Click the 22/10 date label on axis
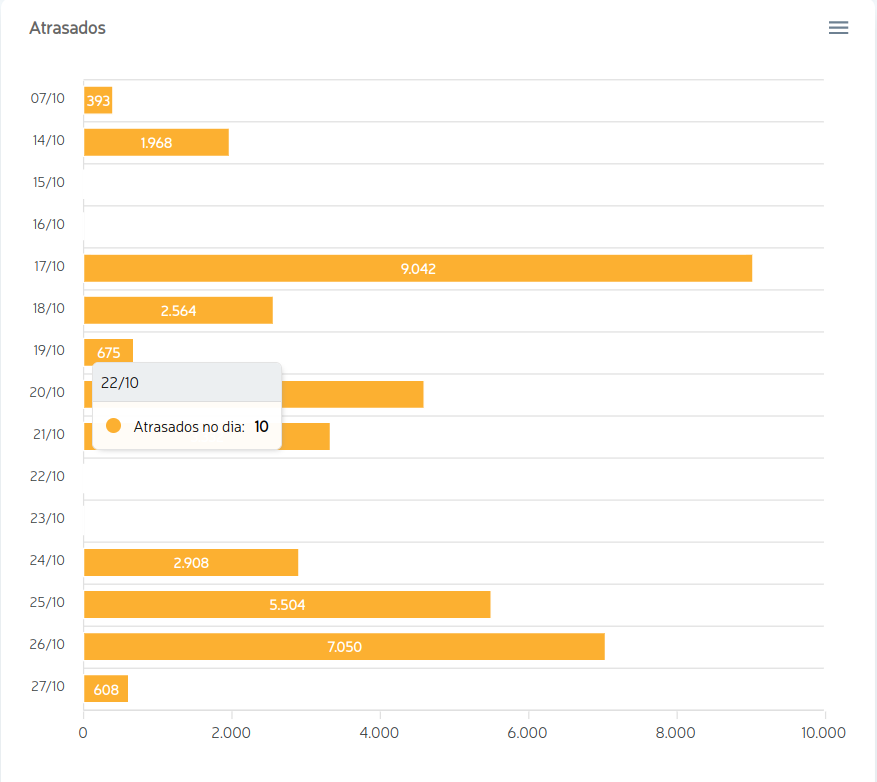877x782 pixels. (47, 476)
